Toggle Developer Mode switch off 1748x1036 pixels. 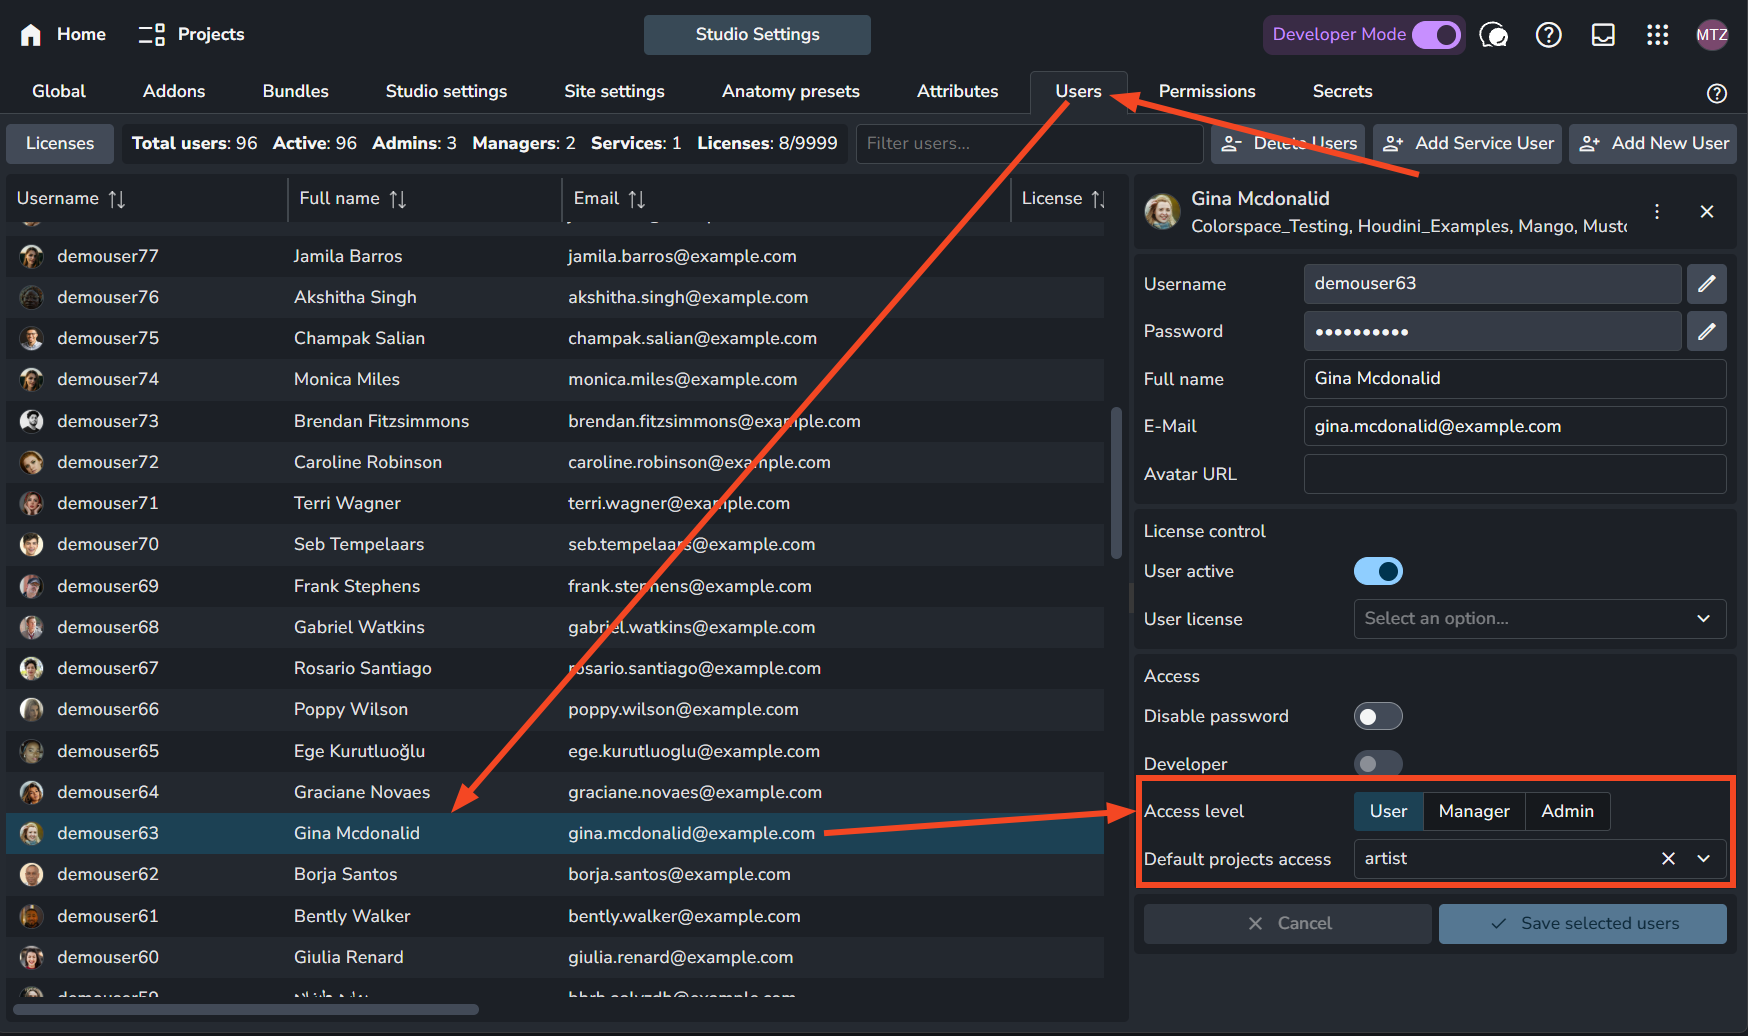point(1435,35)
